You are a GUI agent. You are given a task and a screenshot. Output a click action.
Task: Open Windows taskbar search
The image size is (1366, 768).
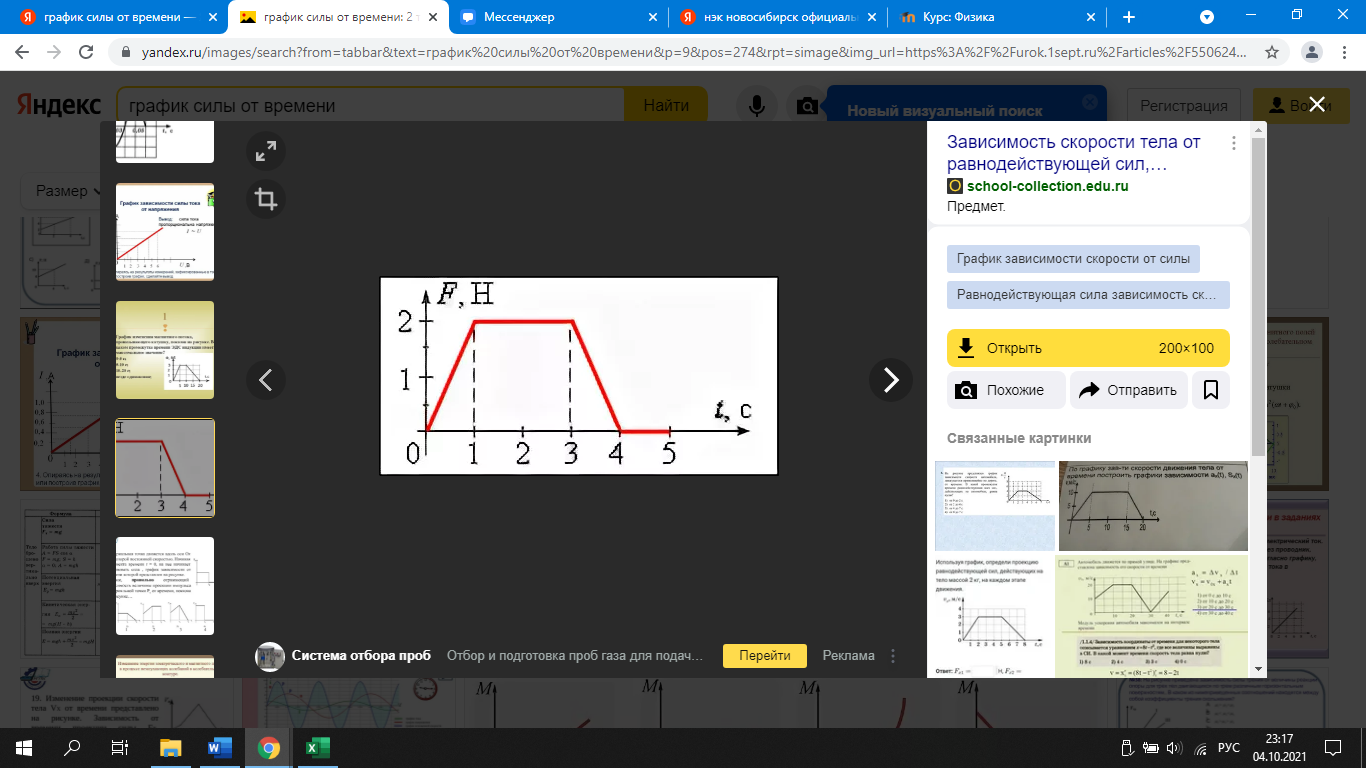coord(72,747)
